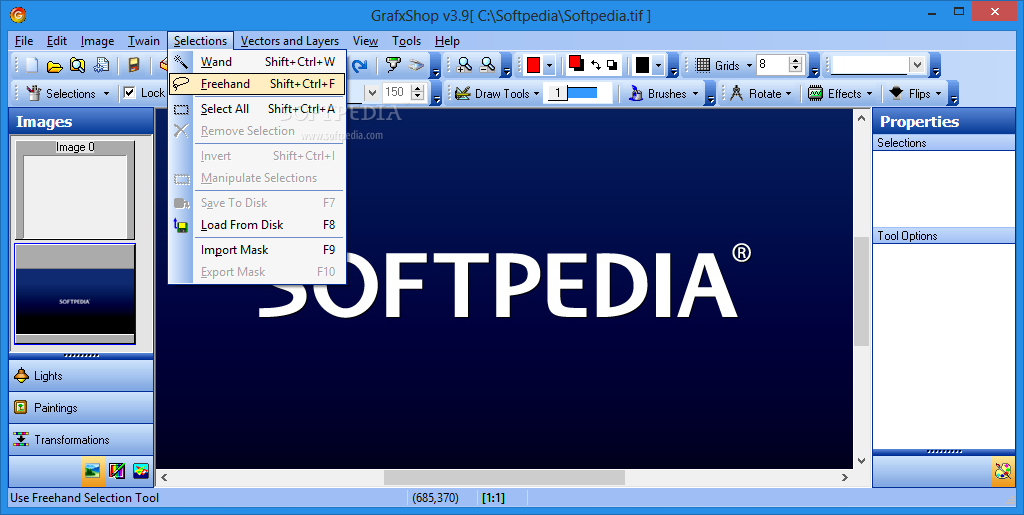
Task: Click the paint palette icon under Properties
Action: tap(1002, 471)
